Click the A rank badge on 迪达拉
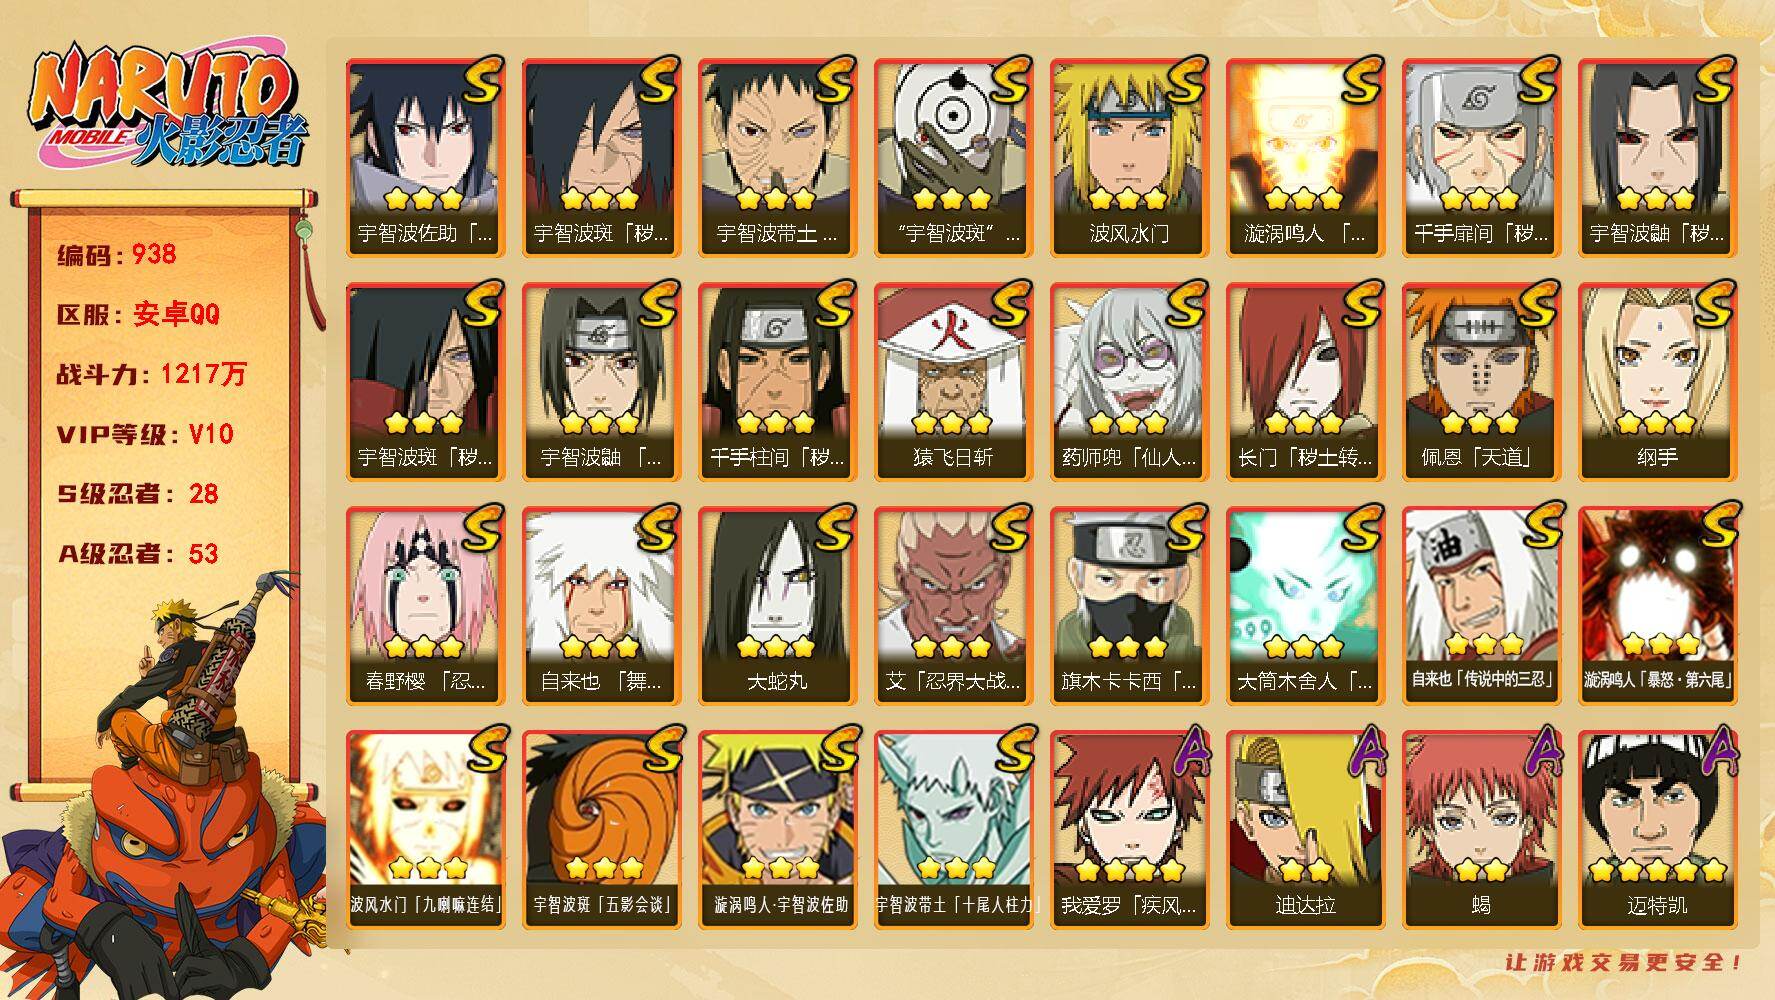Image resolution: width=1775 pixels, height=1000 pixels. (1363, 752)
